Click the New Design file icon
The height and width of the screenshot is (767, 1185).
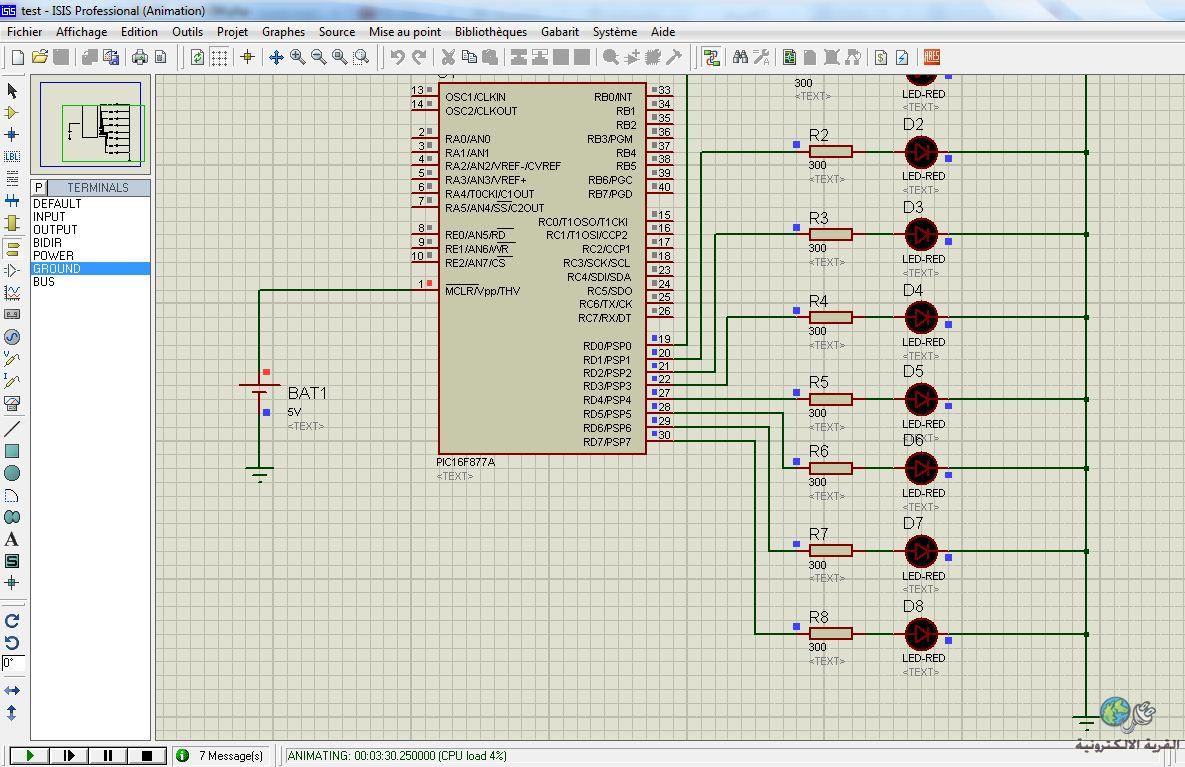coord(18,57)
